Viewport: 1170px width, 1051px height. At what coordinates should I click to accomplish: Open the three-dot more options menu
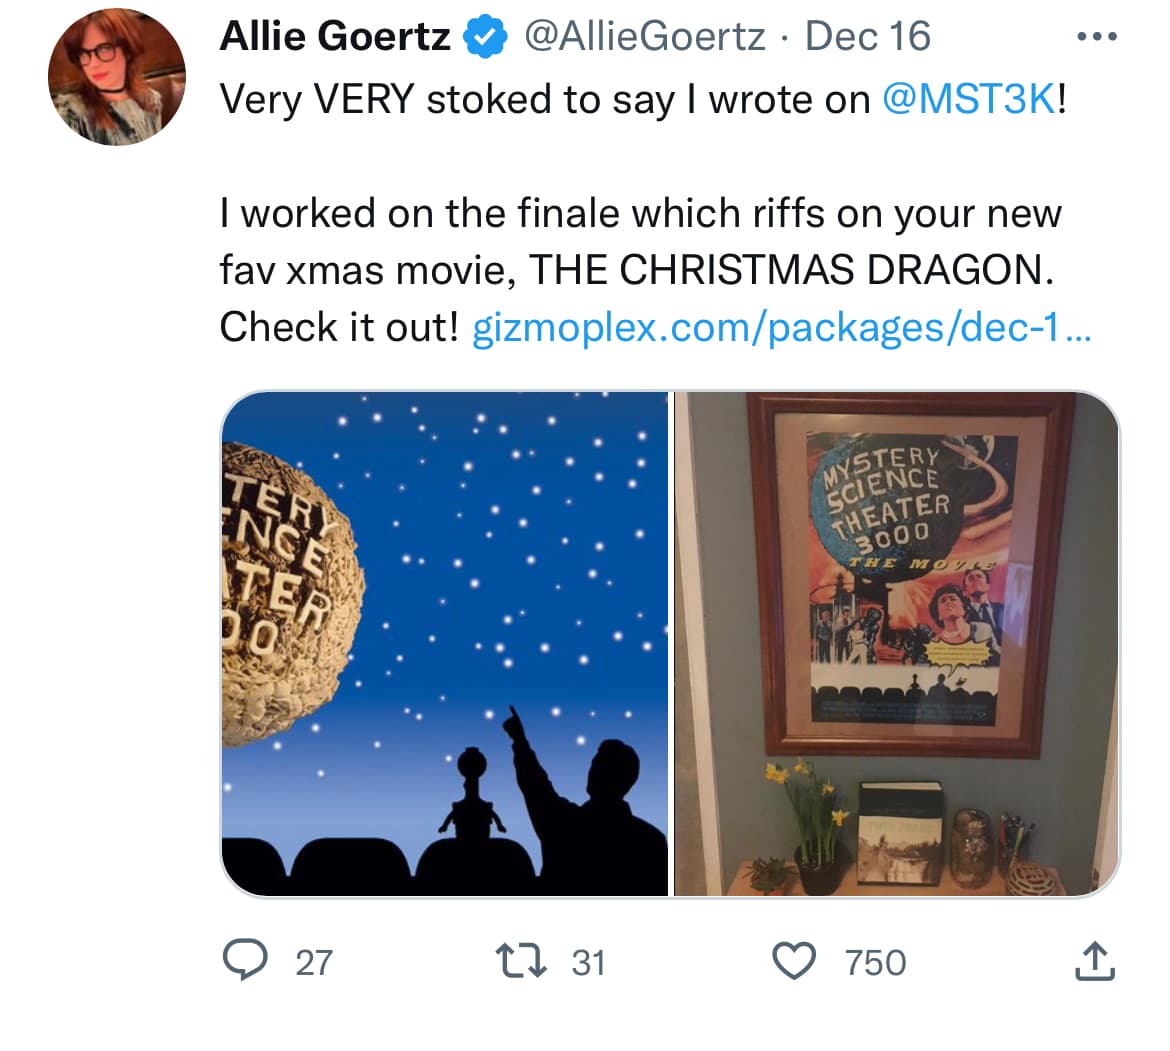tap(1094, 37)
